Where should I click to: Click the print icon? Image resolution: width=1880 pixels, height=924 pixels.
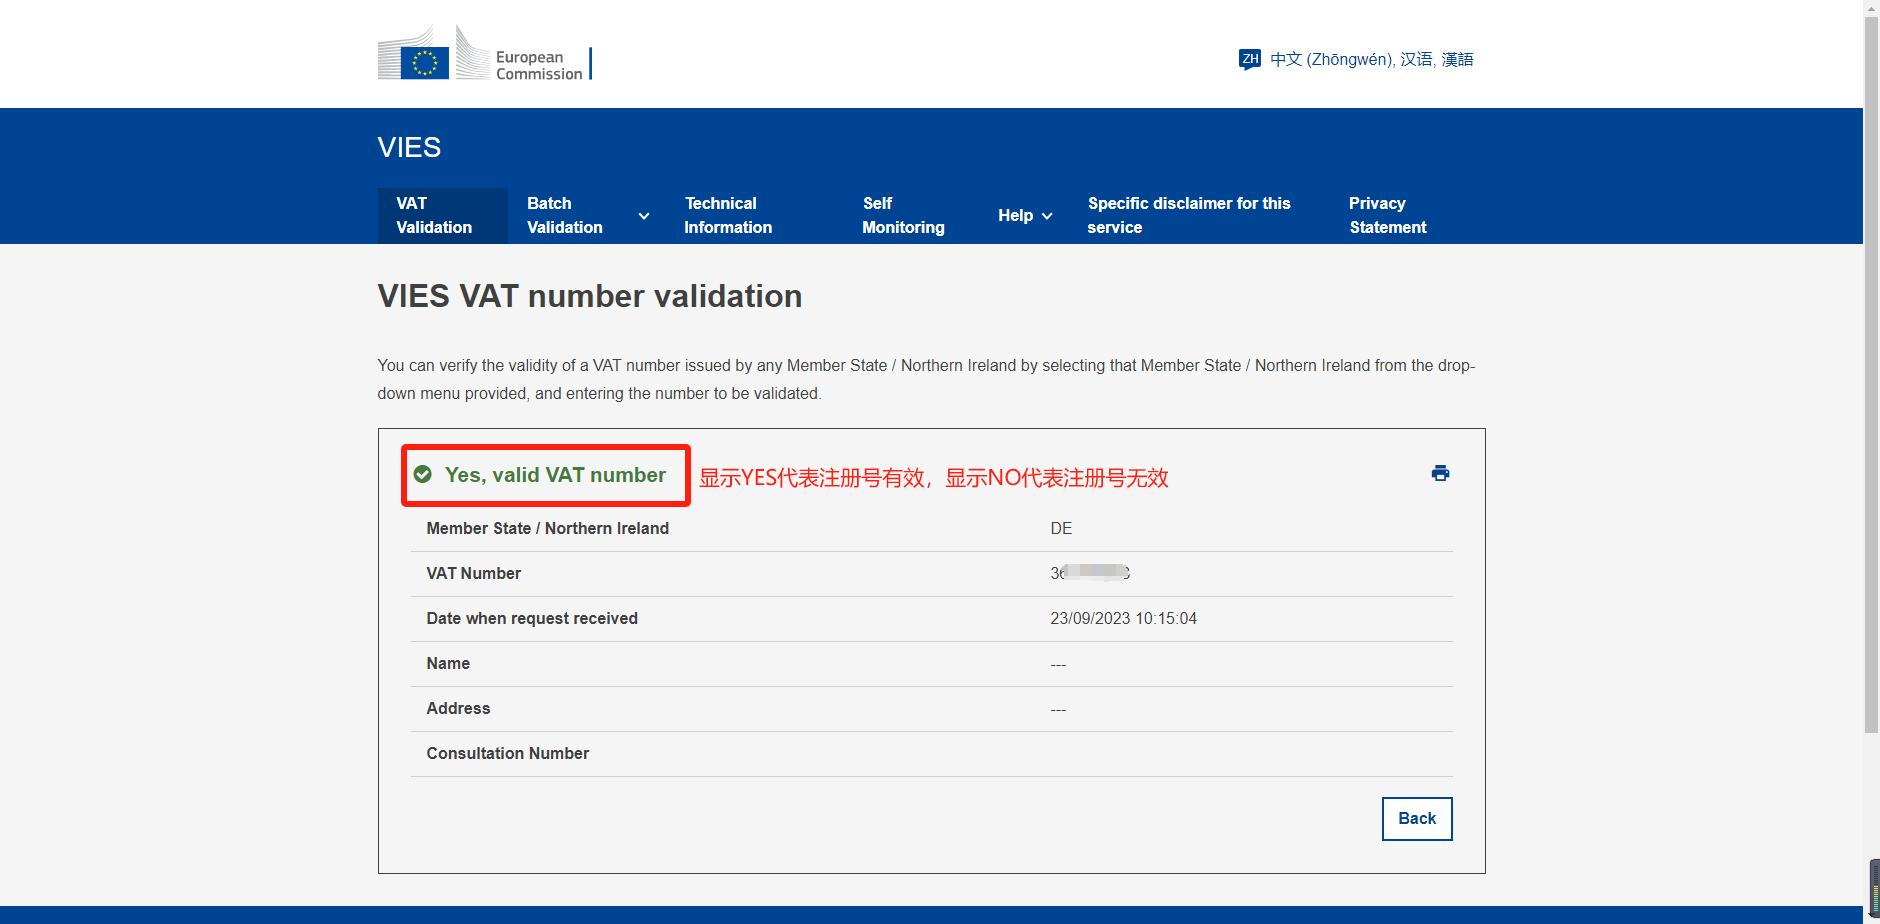tap(1440, 473)
